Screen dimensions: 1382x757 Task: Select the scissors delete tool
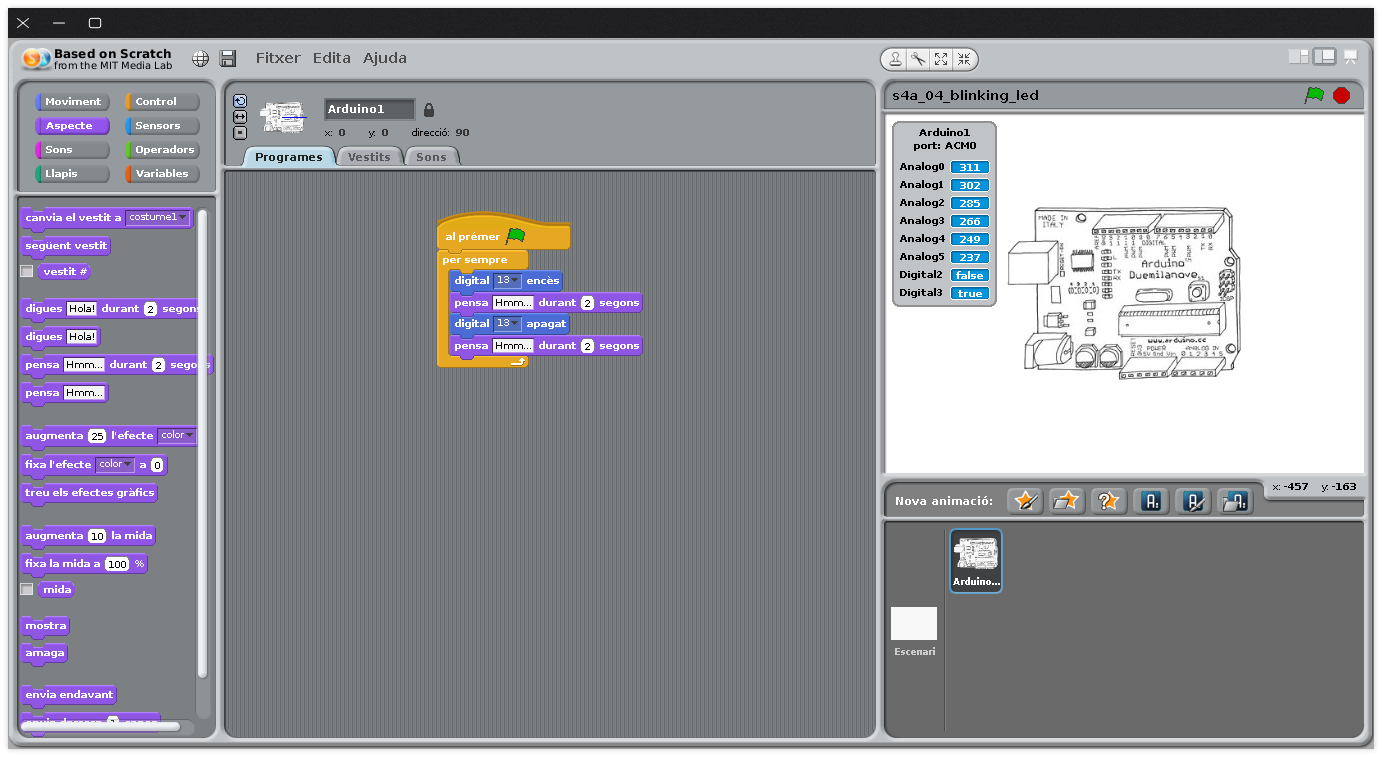click(918, 59)
